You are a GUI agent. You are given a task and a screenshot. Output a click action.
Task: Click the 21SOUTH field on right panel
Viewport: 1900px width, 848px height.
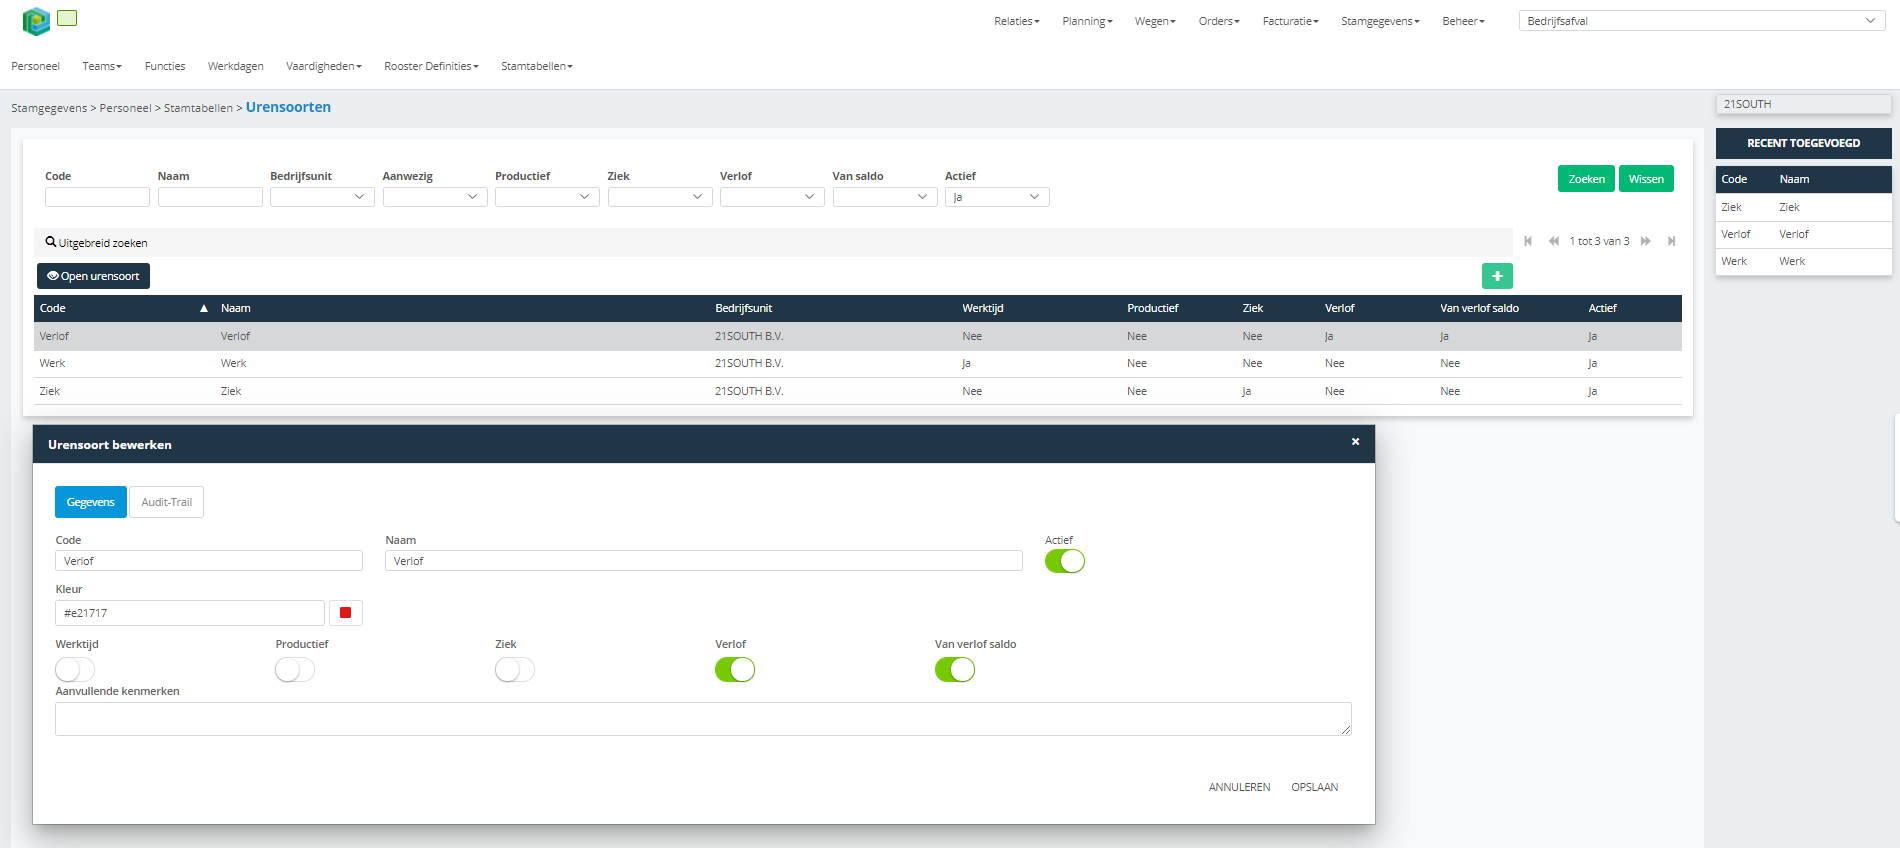pos(1803,104)
